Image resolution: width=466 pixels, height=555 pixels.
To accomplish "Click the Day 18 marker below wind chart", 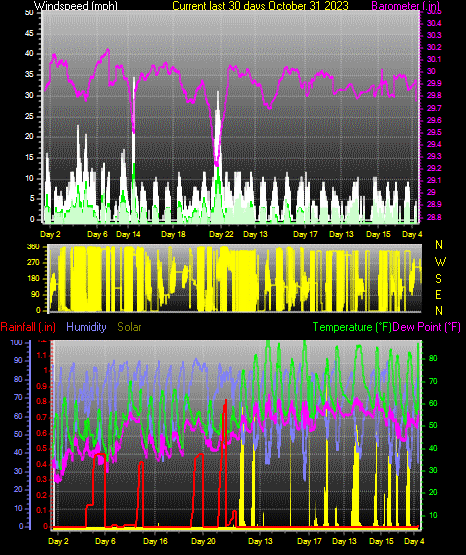I will 173,234.
